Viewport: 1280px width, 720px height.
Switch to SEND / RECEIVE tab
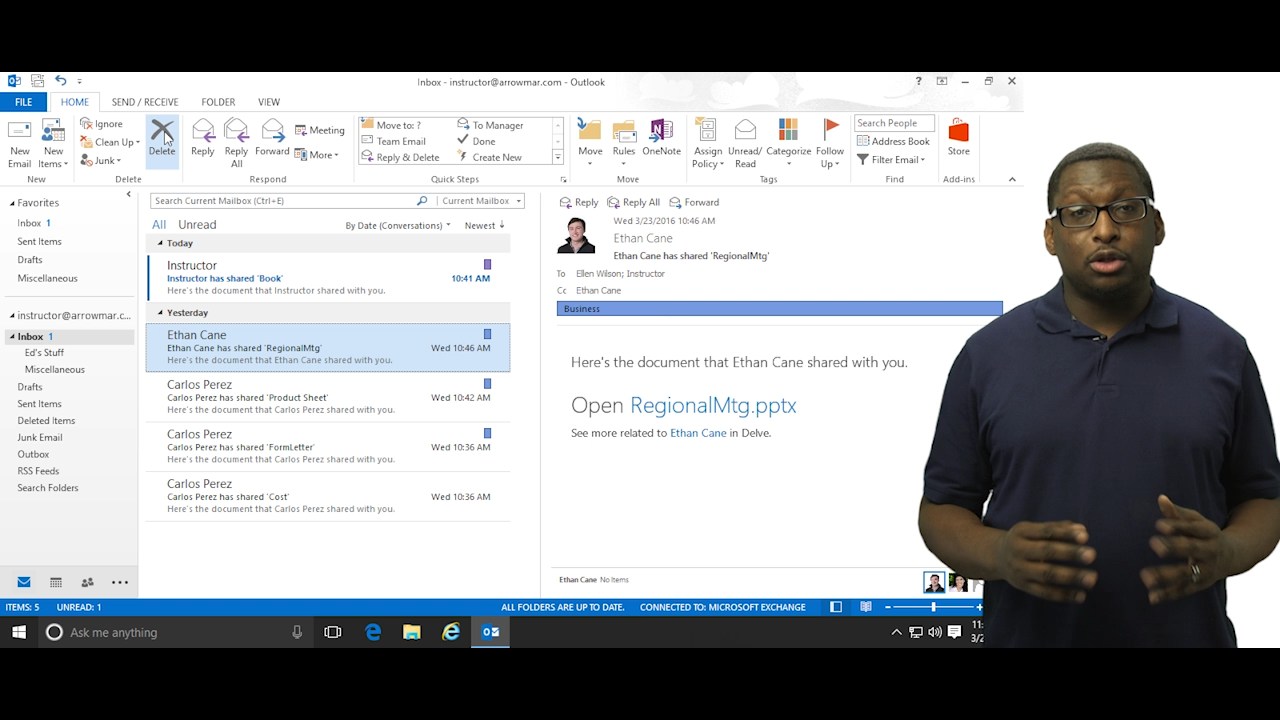coord(145,102)
